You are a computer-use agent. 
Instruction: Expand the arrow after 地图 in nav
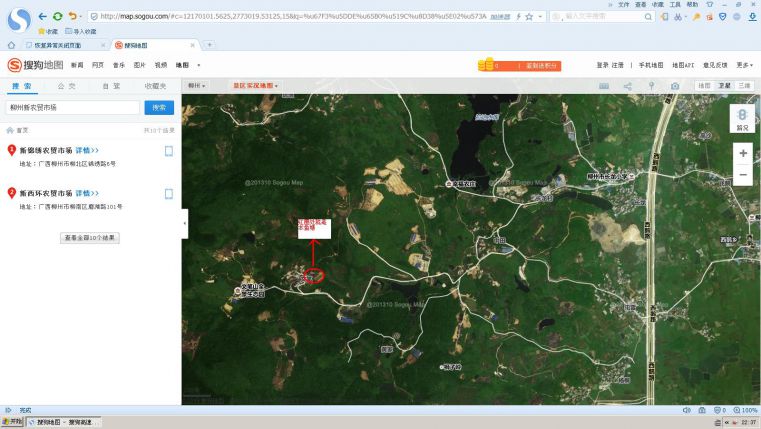[199, 65]
